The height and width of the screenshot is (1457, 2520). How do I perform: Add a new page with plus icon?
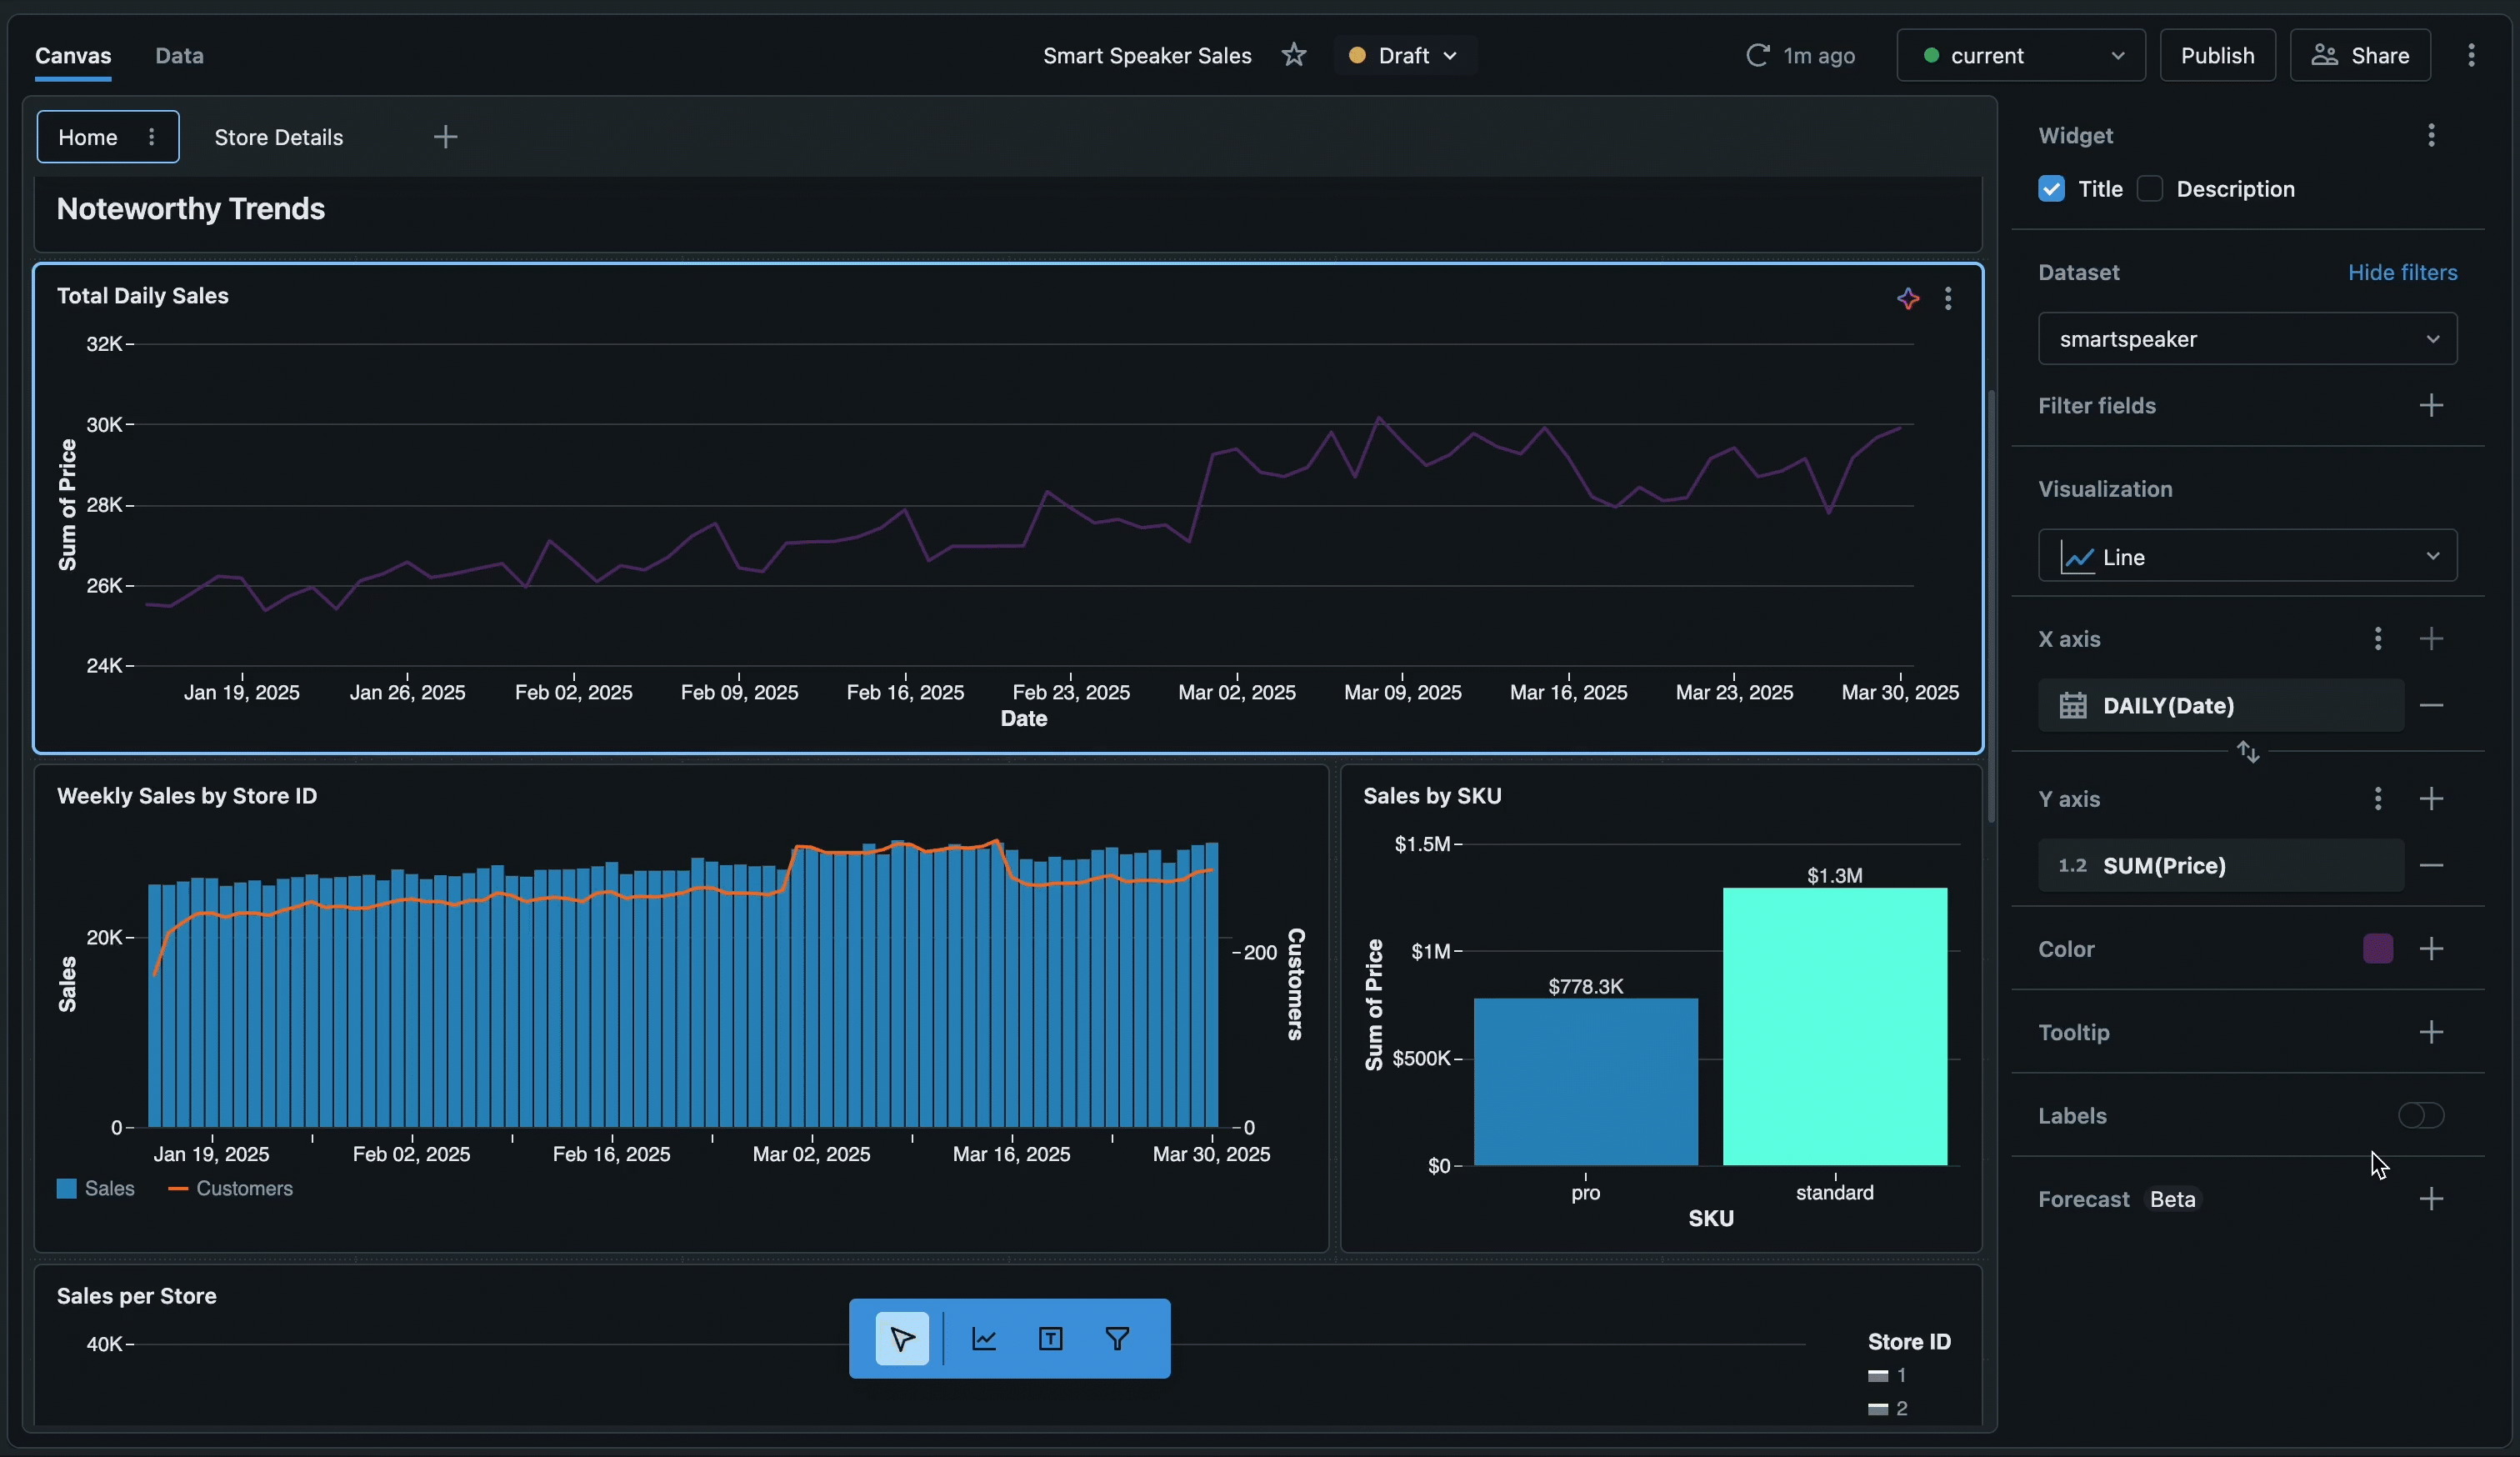click(445, 137)
